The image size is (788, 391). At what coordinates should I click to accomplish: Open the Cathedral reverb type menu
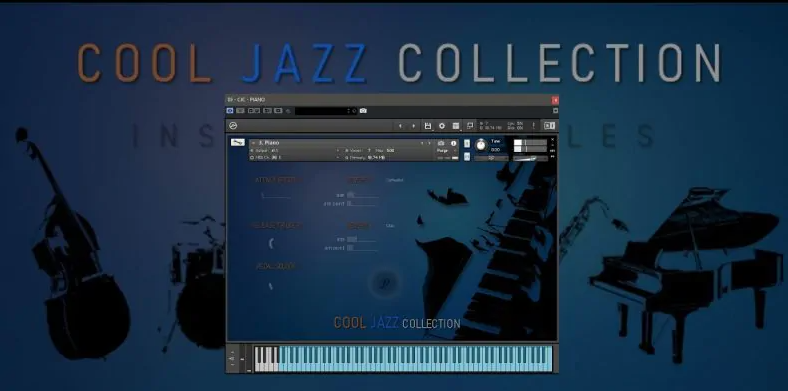coord(395,180)
